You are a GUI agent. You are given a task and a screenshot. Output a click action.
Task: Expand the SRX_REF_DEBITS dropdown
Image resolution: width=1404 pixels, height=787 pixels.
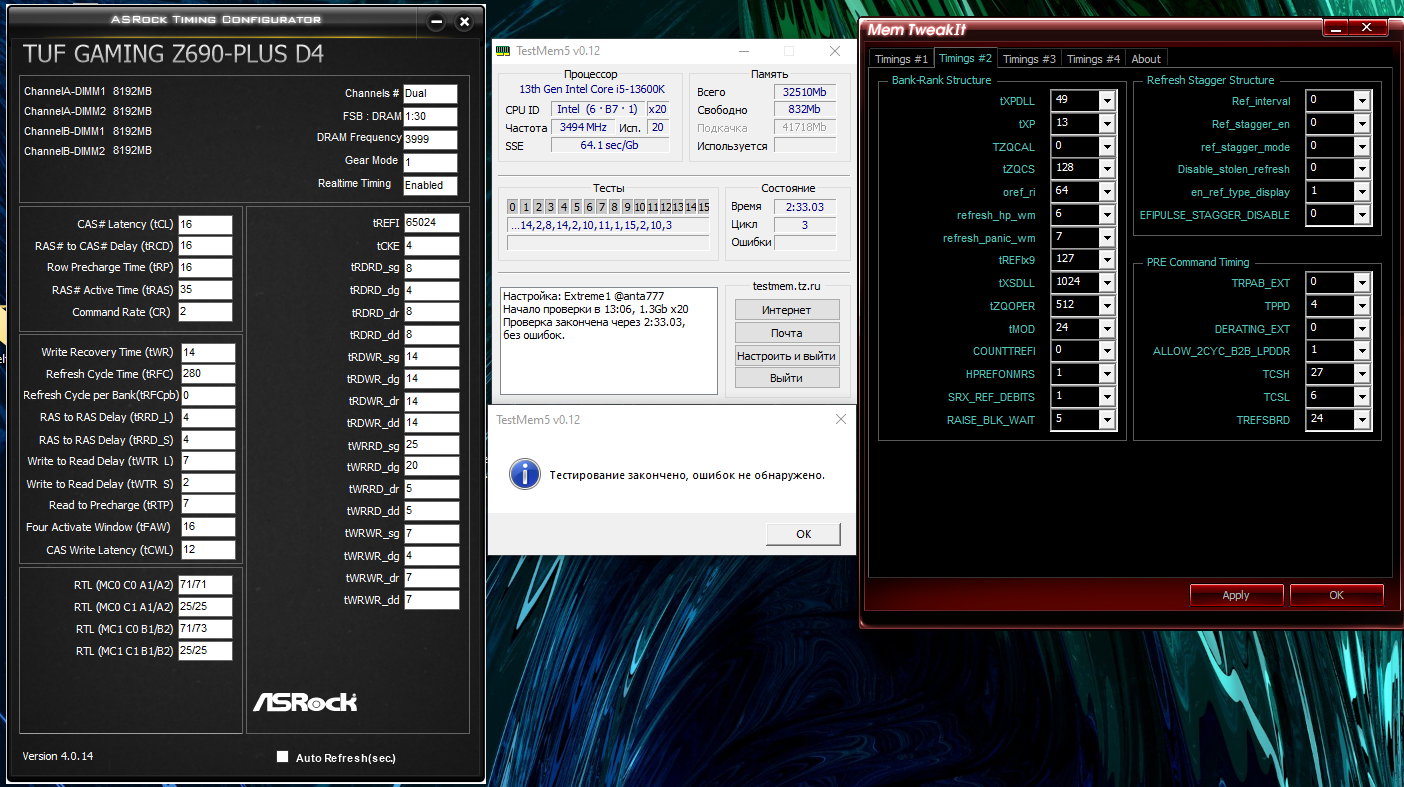pyautogui.click(x=1107, y=397)
